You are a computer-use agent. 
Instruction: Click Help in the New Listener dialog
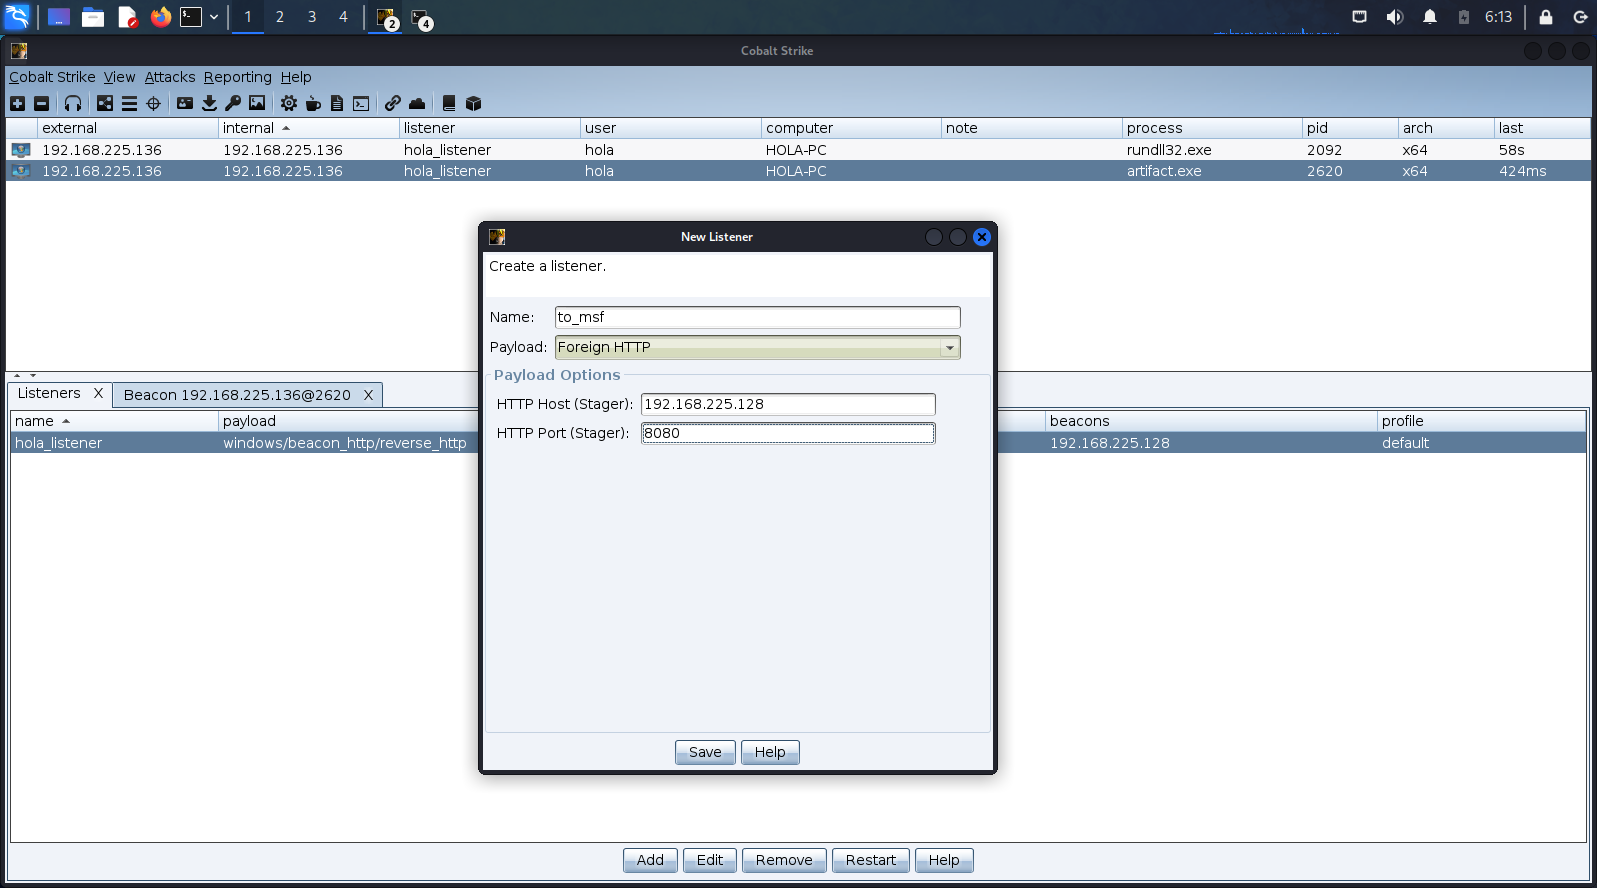(x=770, y=752)
